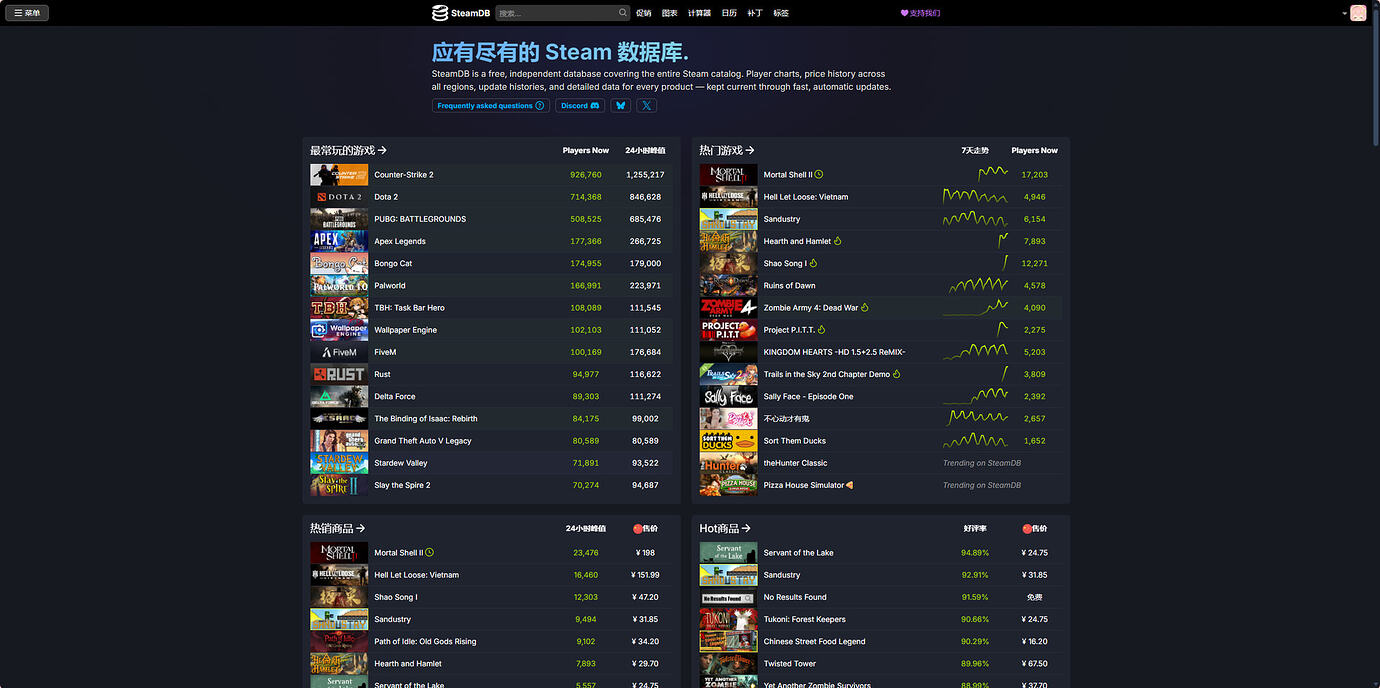This screenshot has width=1380, height=688.
Task: Open TBH: Task Bar Hero entry
Action: pos(491,307)
